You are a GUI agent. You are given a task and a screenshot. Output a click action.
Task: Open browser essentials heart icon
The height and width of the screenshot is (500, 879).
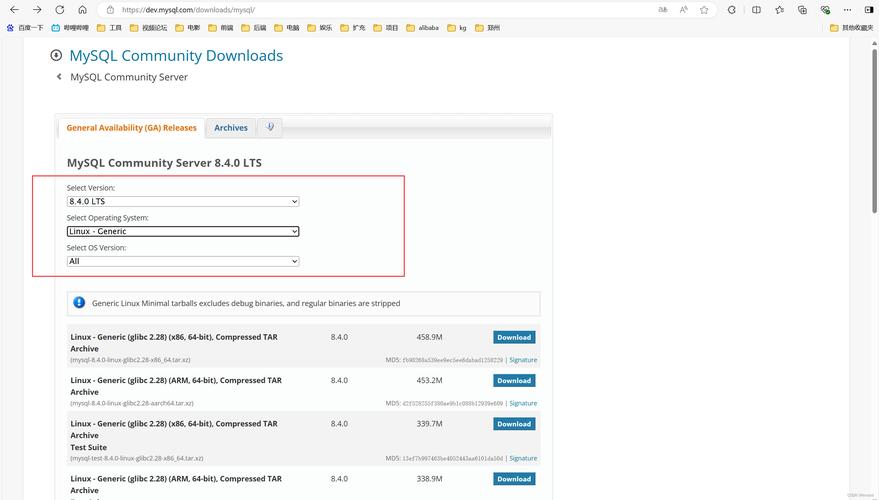(825, 10)
